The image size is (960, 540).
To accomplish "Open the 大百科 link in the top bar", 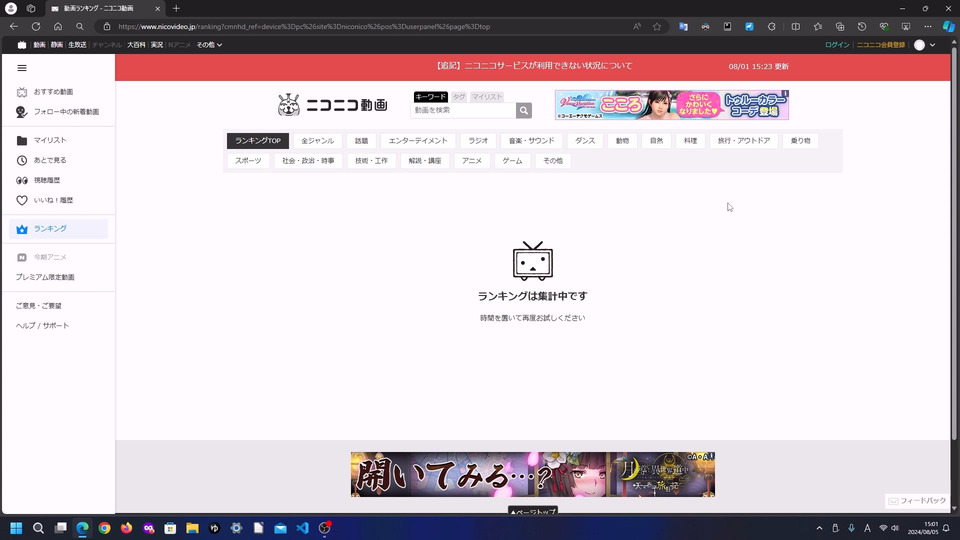I will [x=136, y=45].
